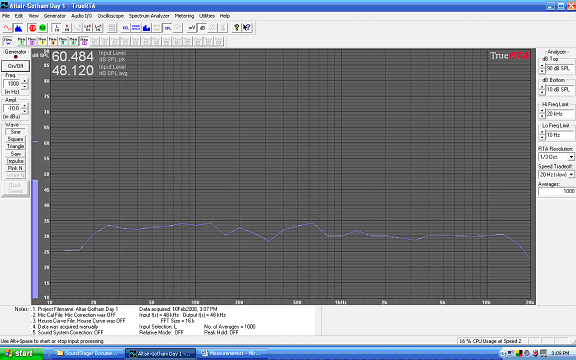The height and width of the screenshot is (360, 576).
Task: Increase the generator Freq stepper
Action: (25, 81)
